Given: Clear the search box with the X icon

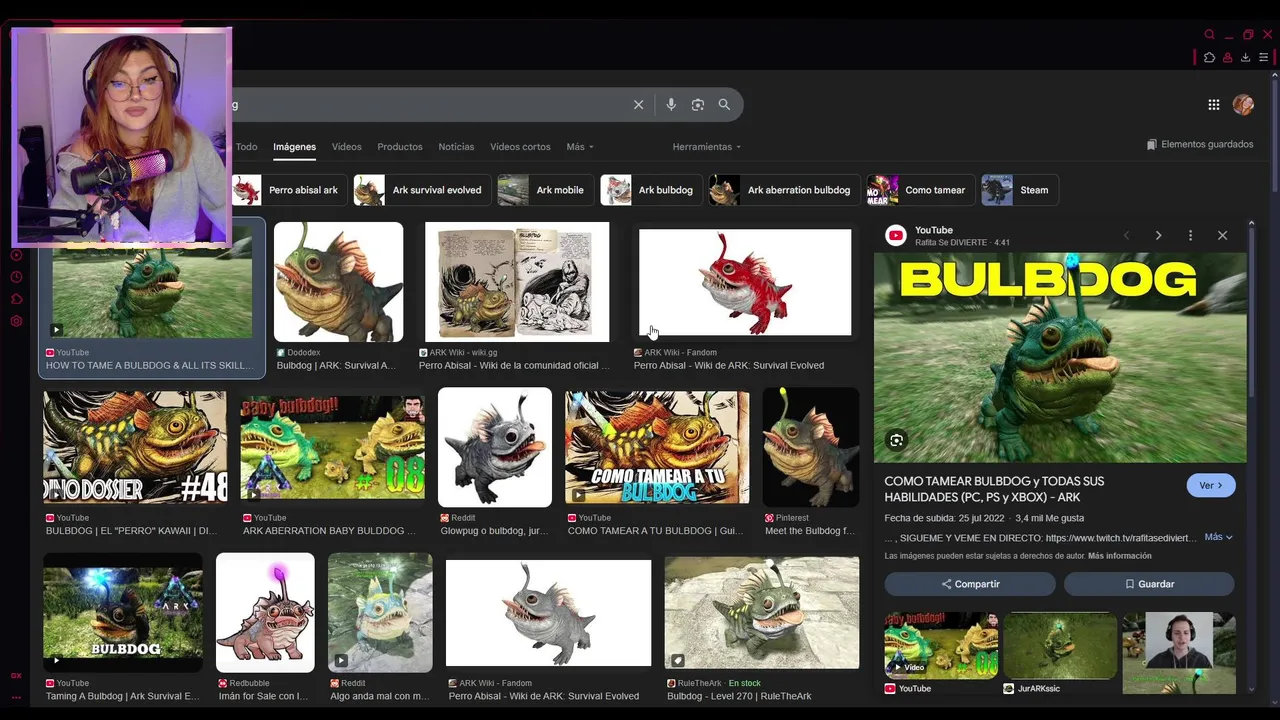Looking at the screenshot, I should tap(638, 105).
